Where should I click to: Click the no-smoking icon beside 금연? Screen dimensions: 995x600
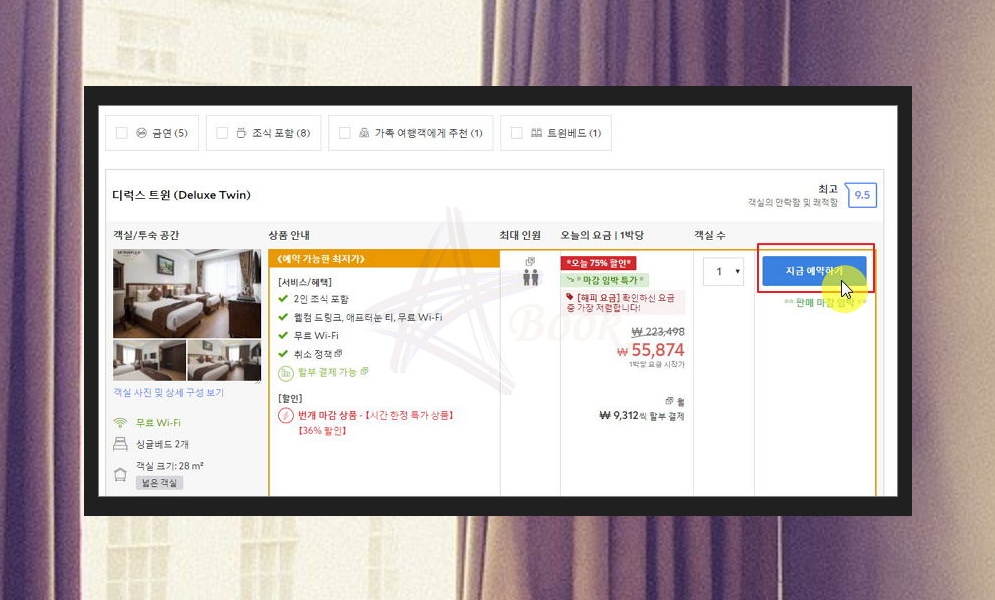142,133
